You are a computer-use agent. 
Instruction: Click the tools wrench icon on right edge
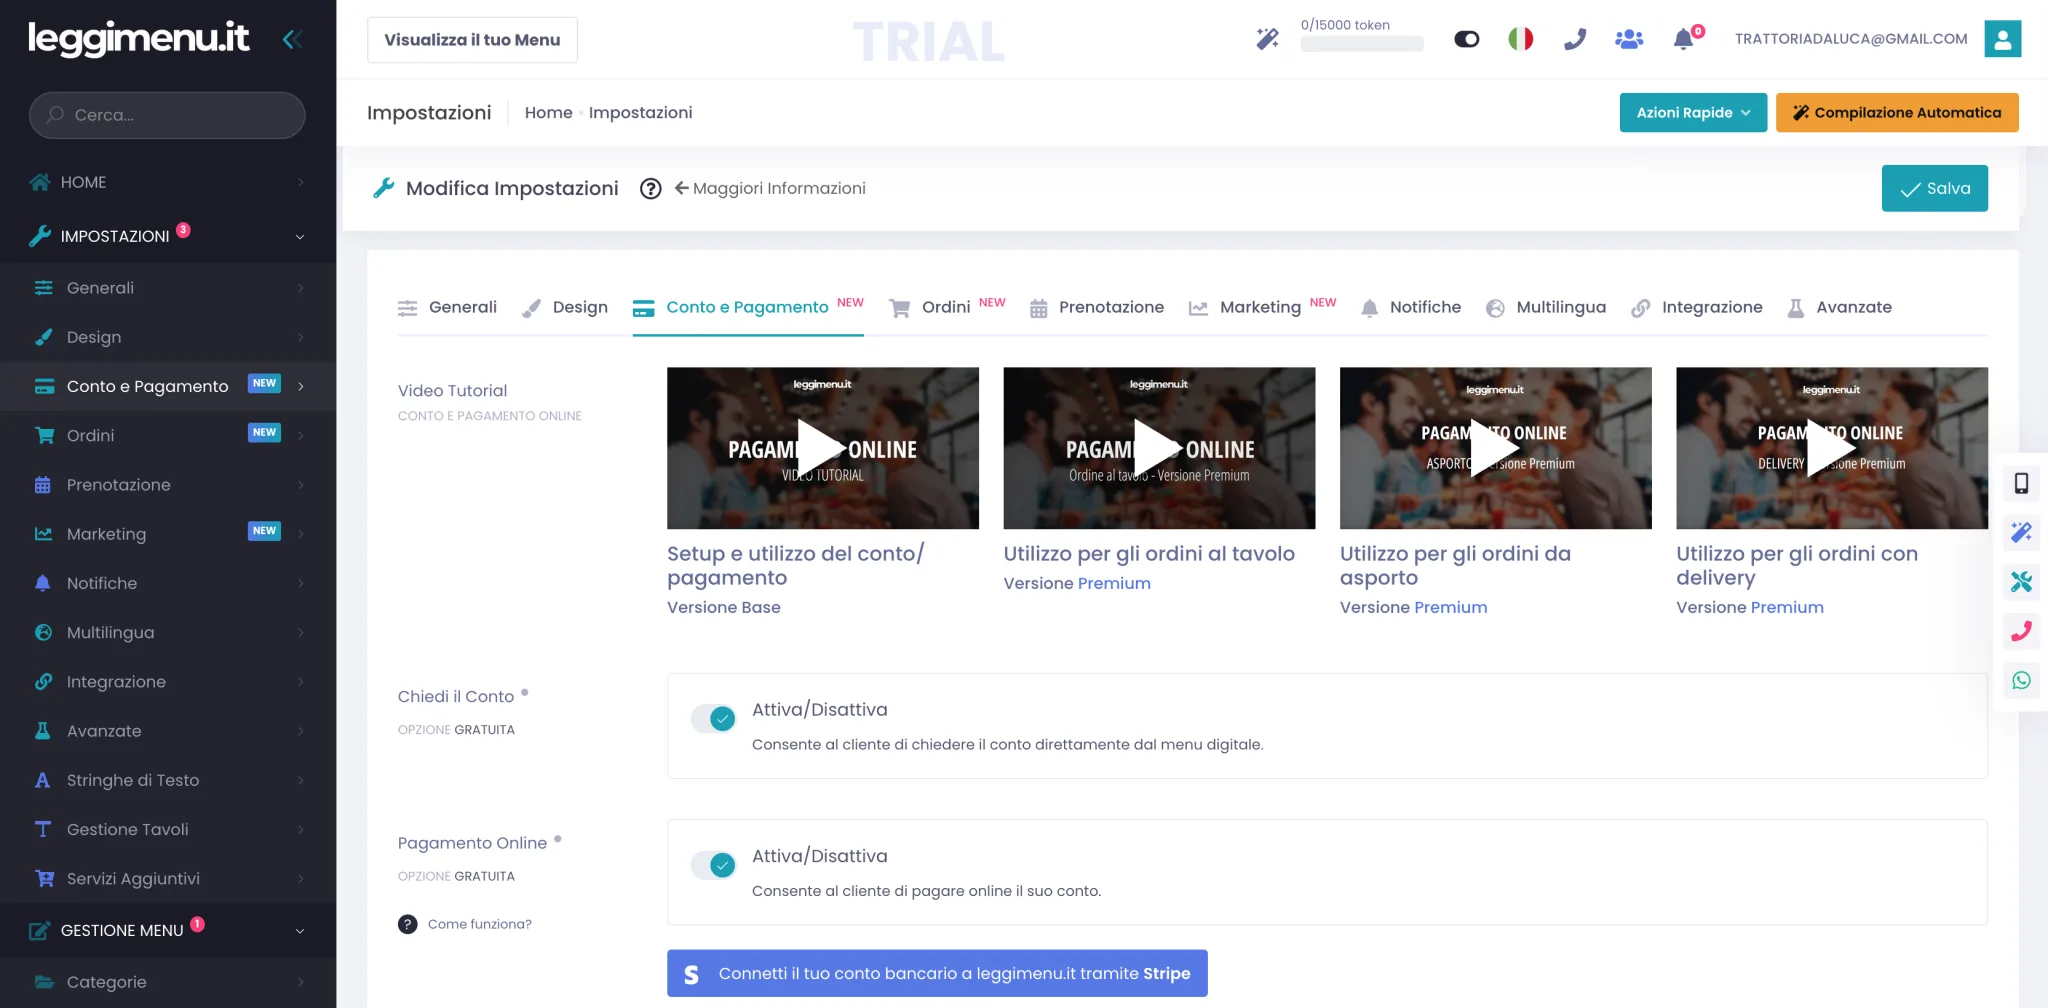coord(2021,582)
